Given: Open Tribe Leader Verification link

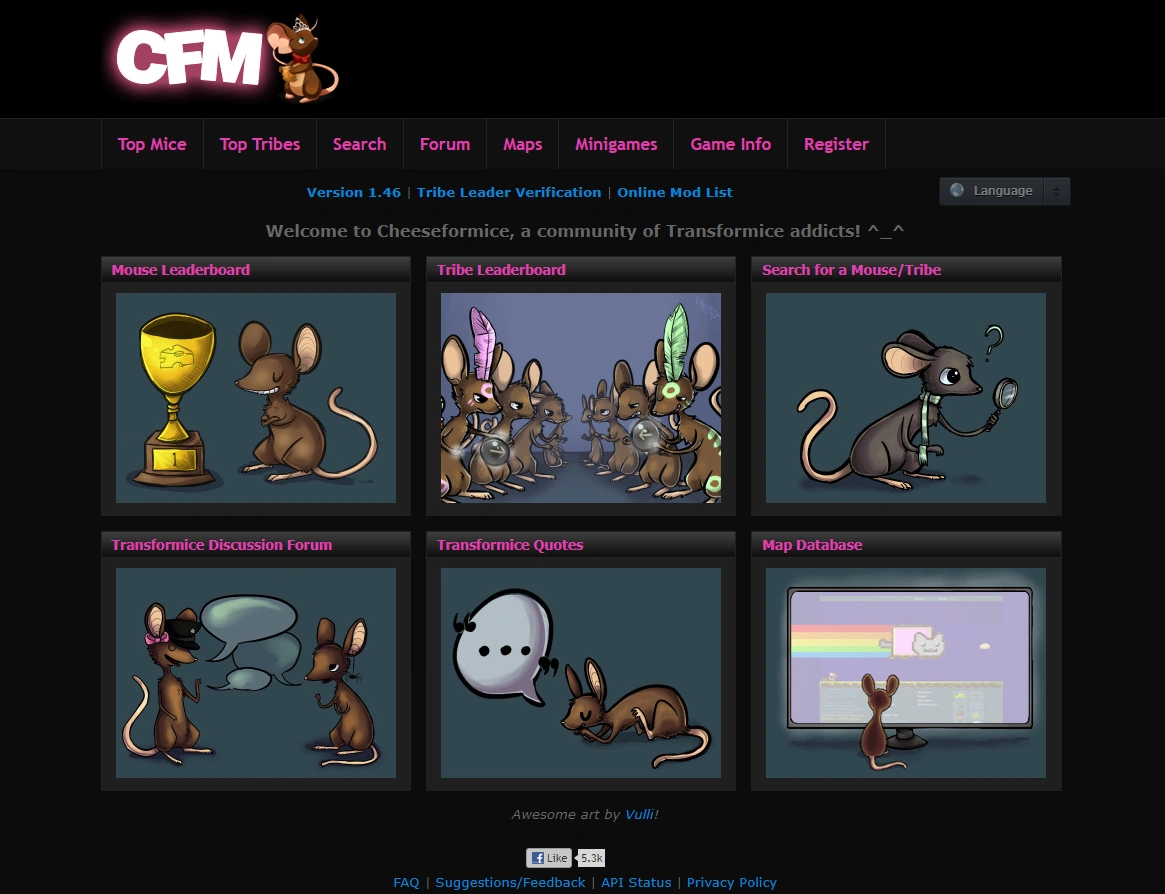Looking at the screenshot, I should 509,192.
